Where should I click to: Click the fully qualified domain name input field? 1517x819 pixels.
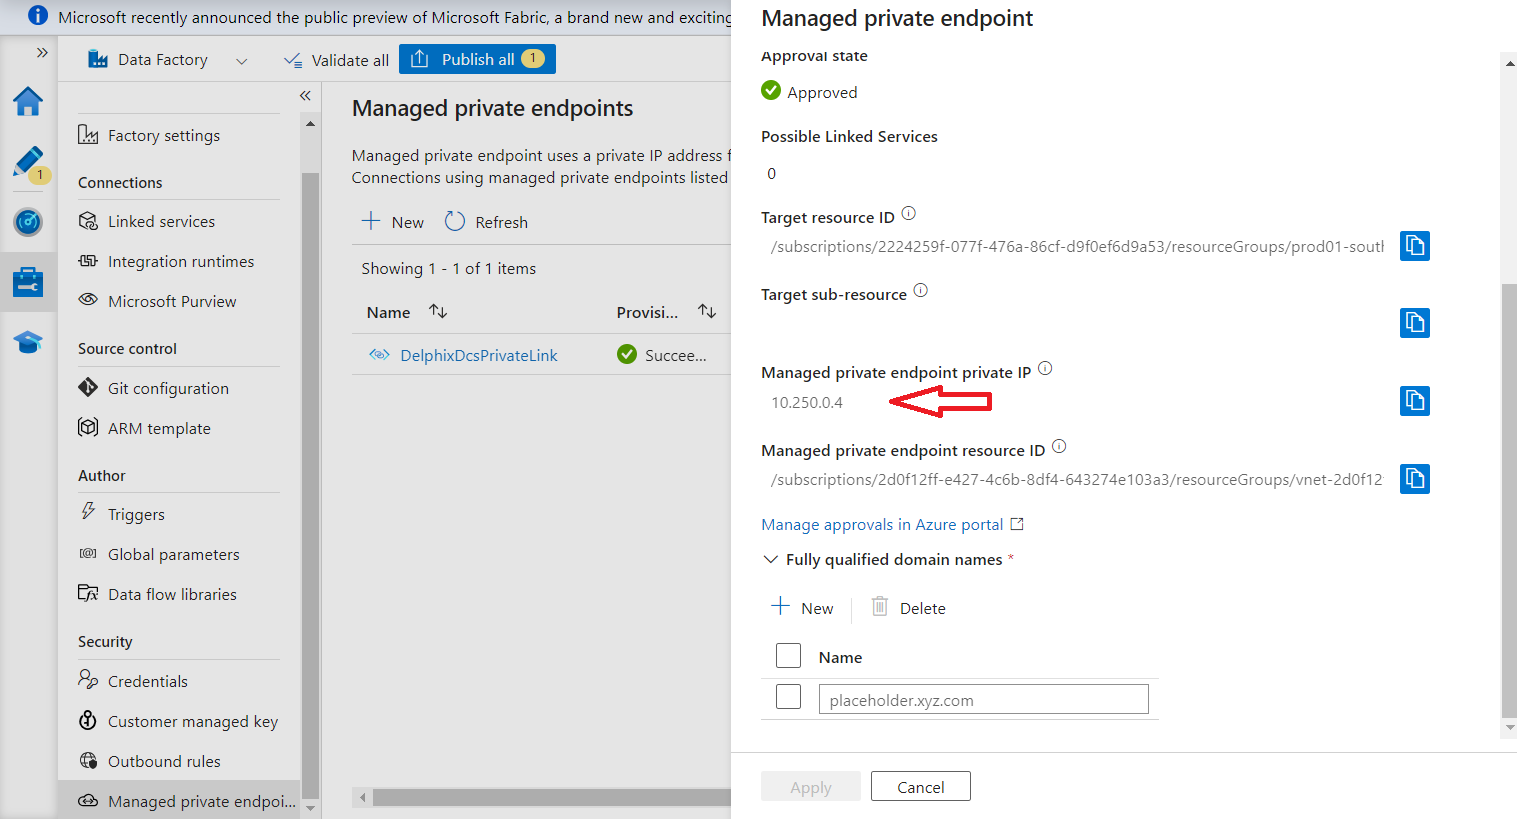click(x=983, y=700)
